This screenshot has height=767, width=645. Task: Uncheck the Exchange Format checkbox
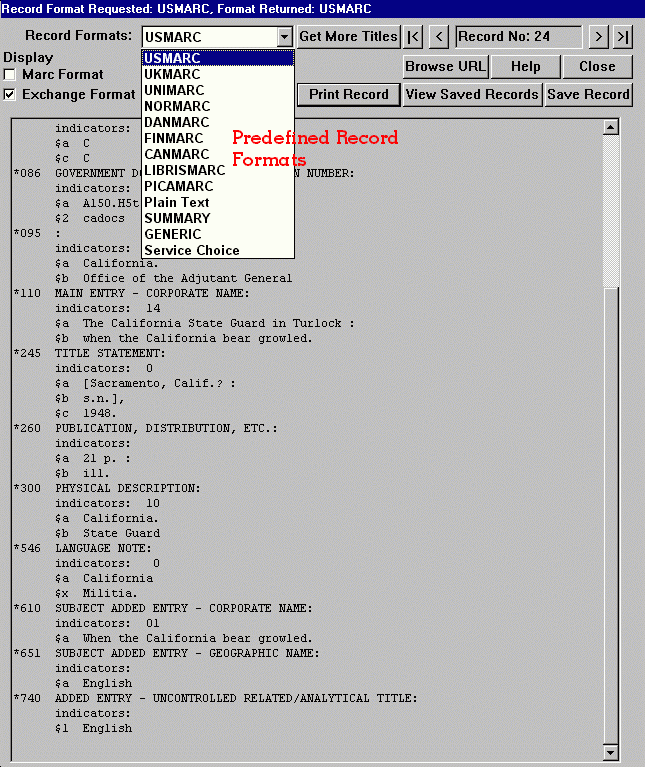point(9,94)
